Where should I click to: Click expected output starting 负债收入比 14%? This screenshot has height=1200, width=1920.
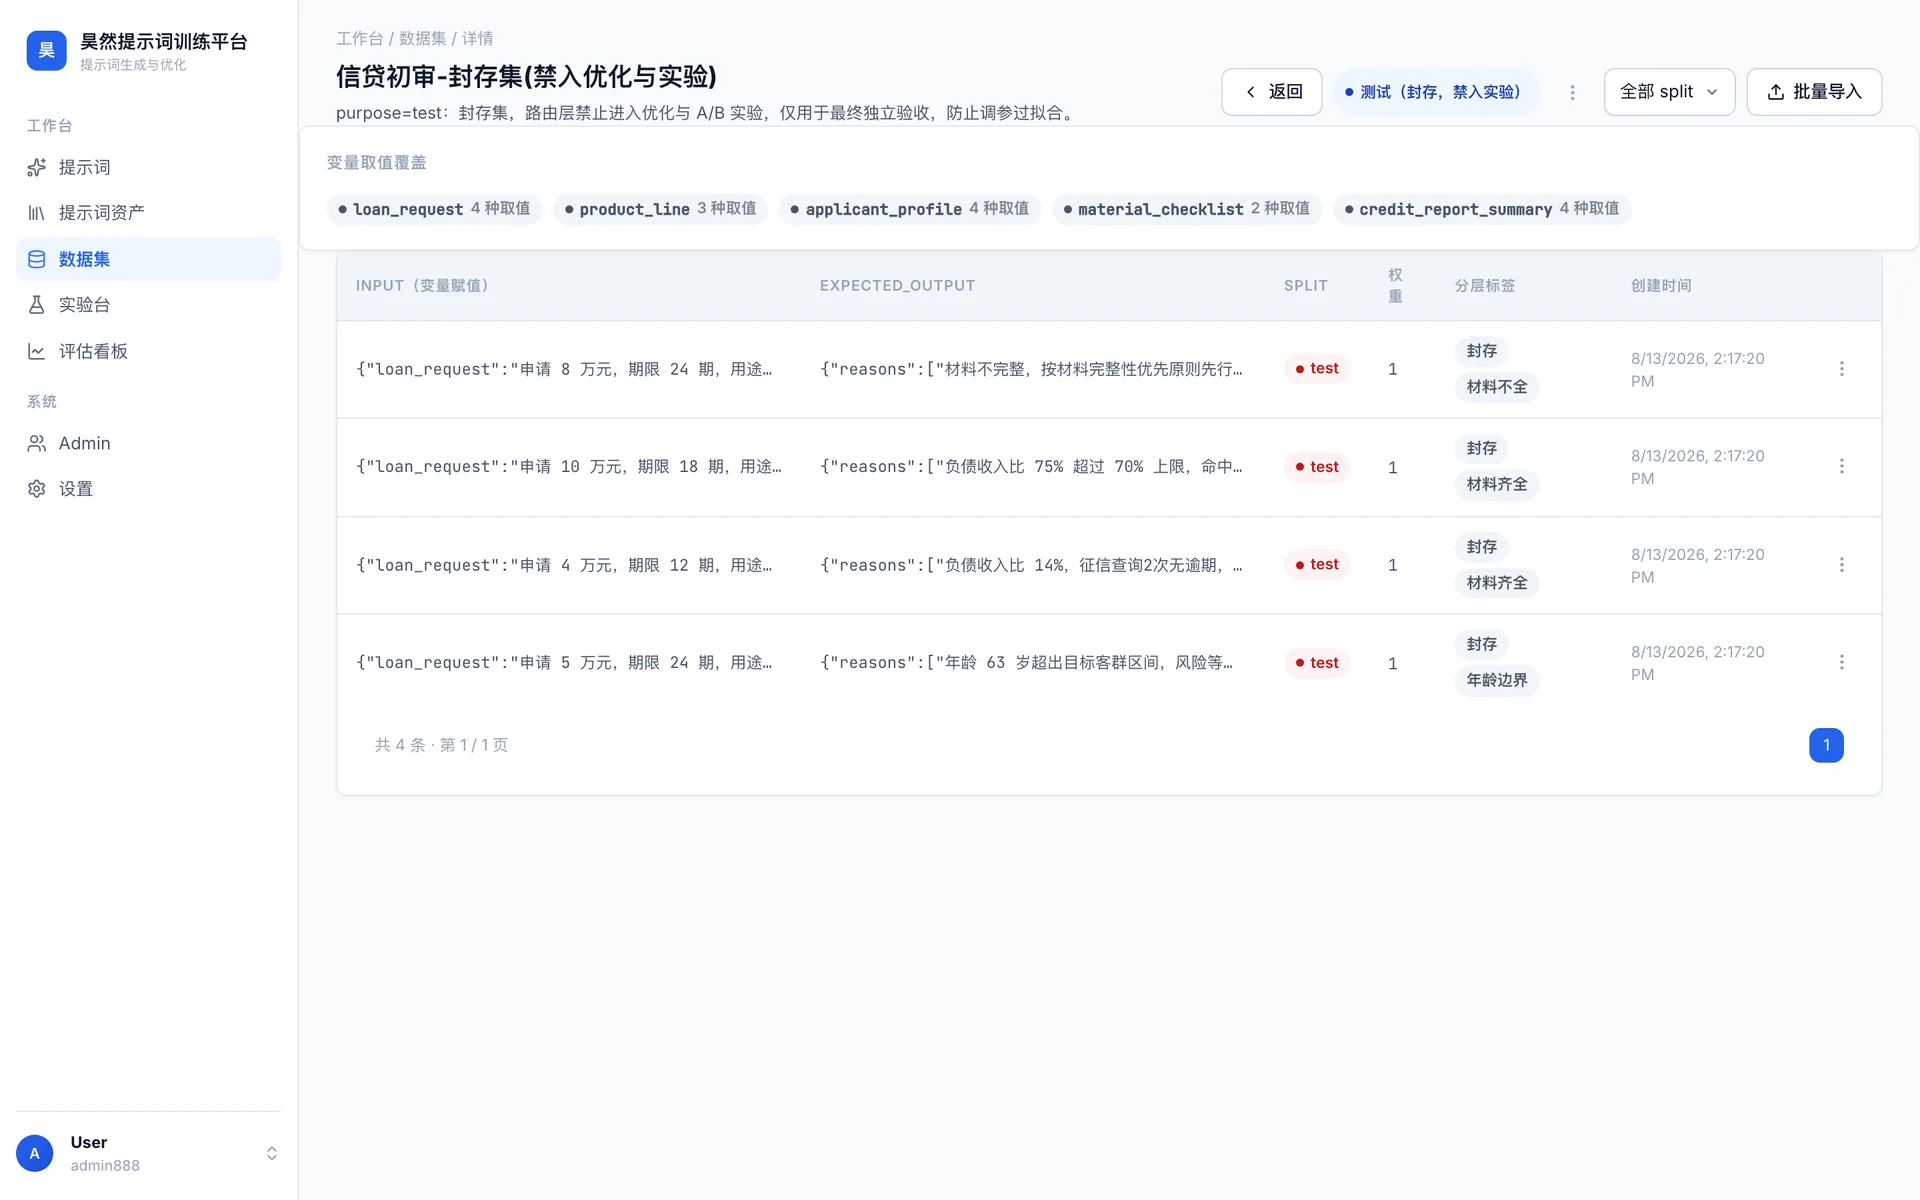pos(1031,565)
